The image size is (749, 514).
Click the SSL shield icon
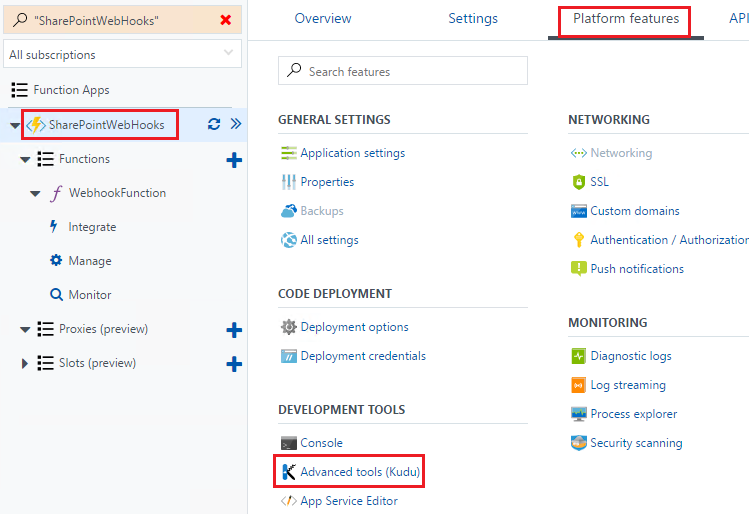coord(578,182)
